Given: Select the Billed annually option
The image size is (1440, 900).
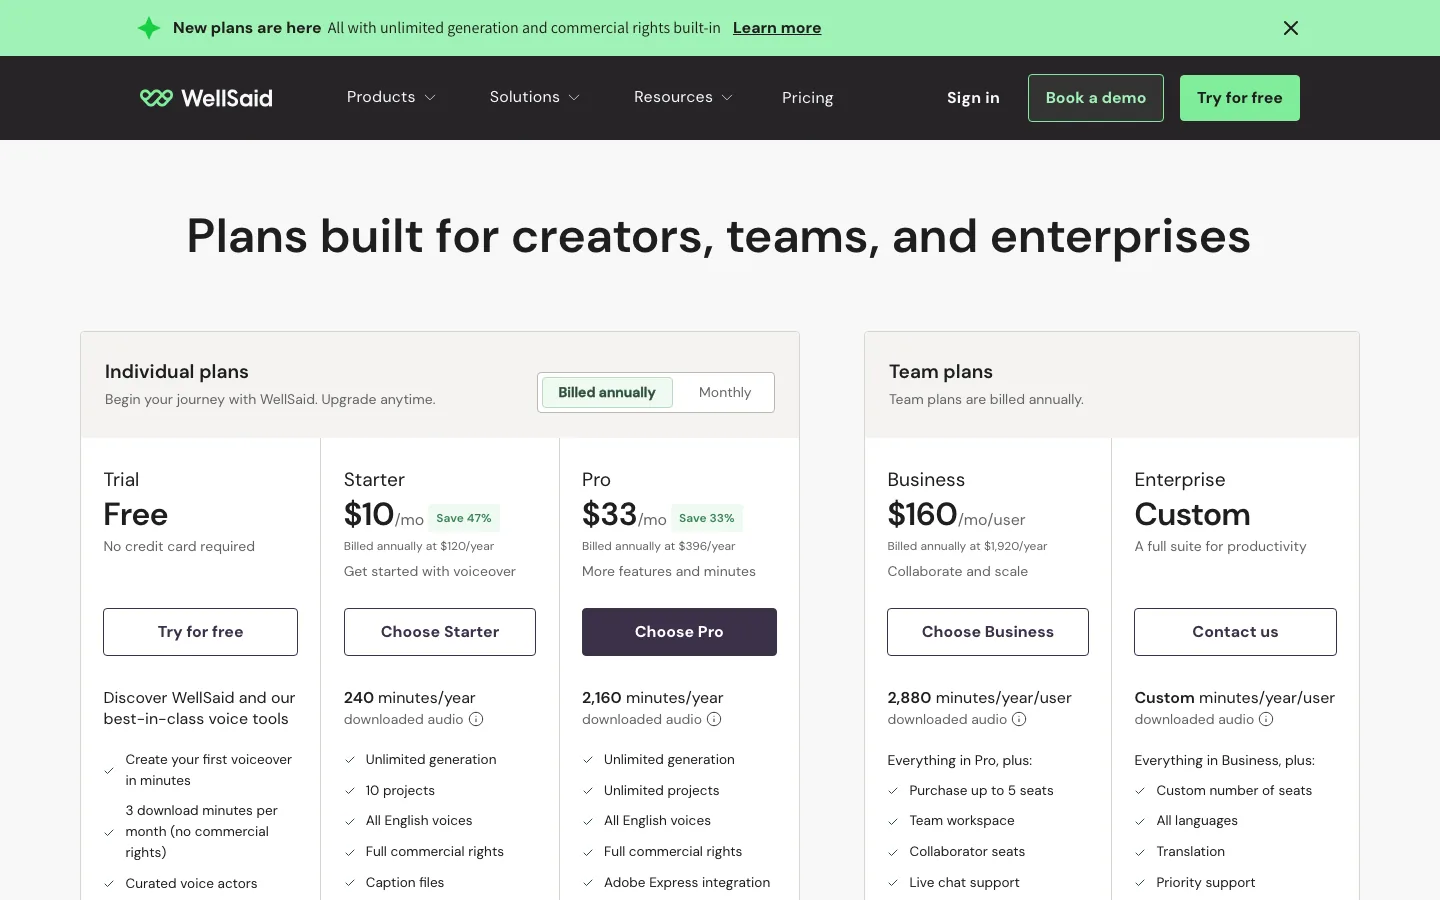Looking at the screenshot, I should (607, 392).
